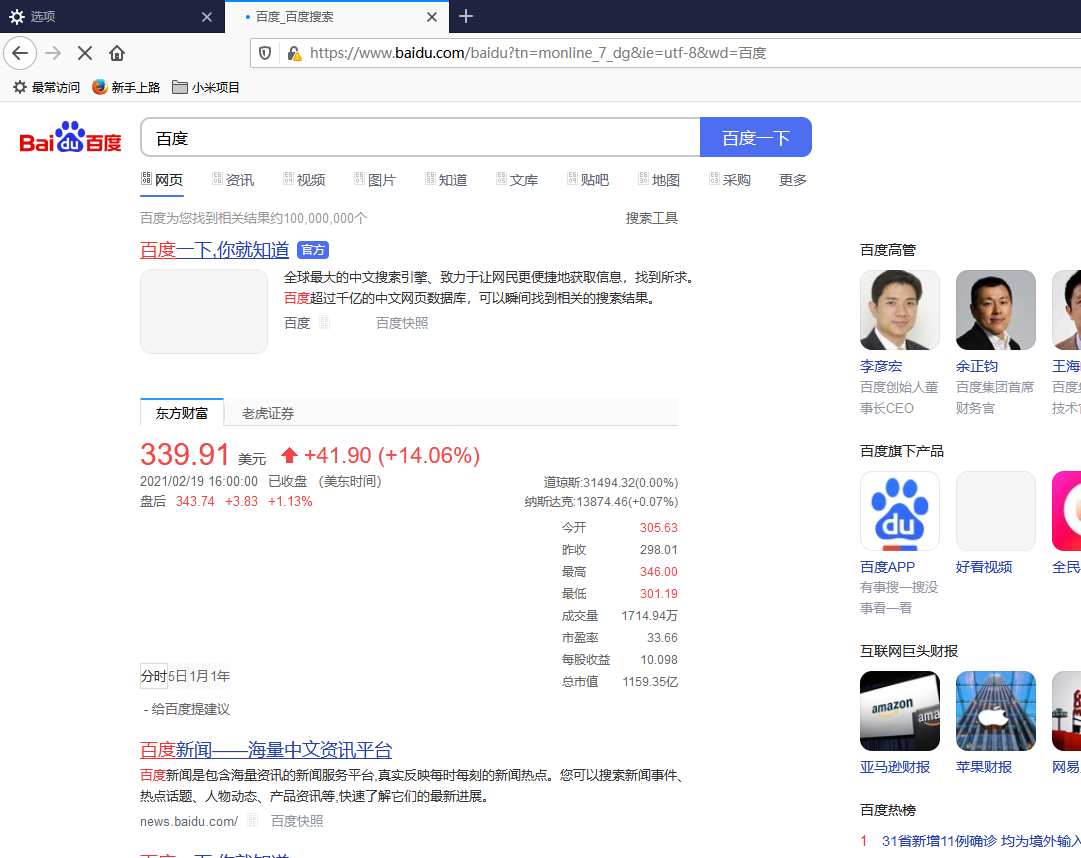Viewport: 1081px width, 858px height.
Task: Open the browser home page icon
Action: pos(117,53)
